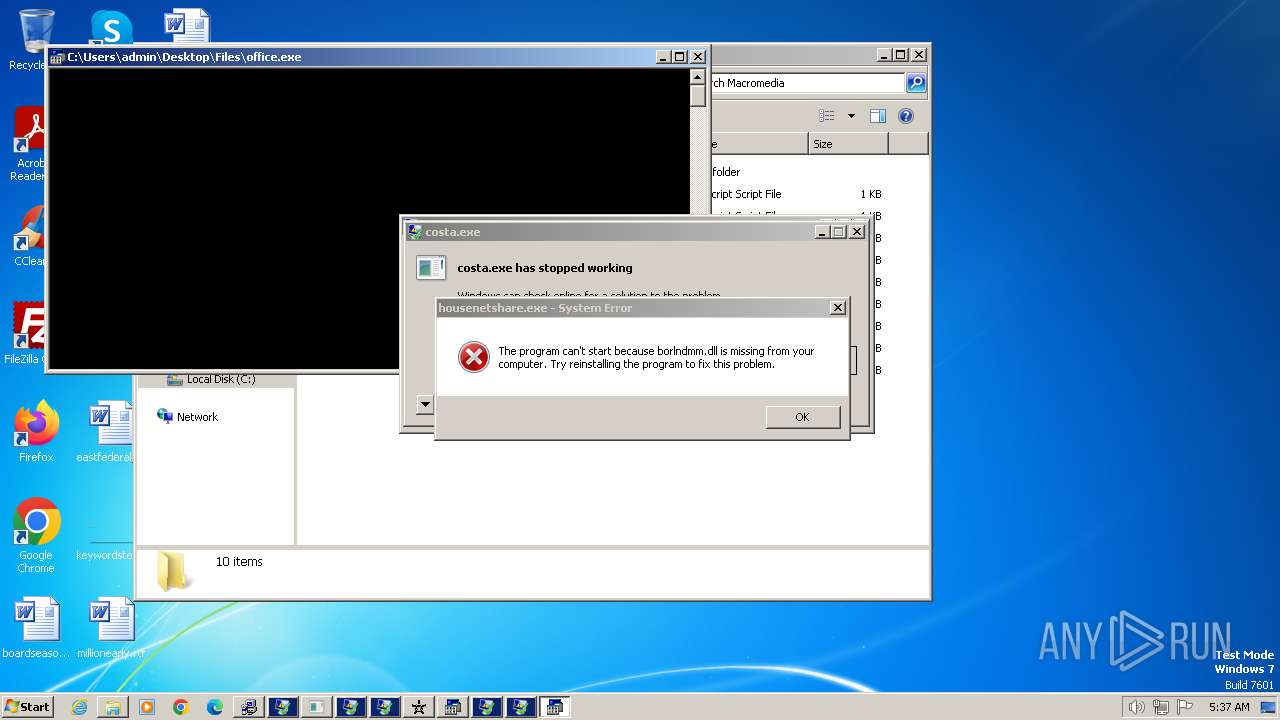Screen dimensions: 1280x720
Task: Switch to the star-icon app on the taskbar
Action: point(418,707)
